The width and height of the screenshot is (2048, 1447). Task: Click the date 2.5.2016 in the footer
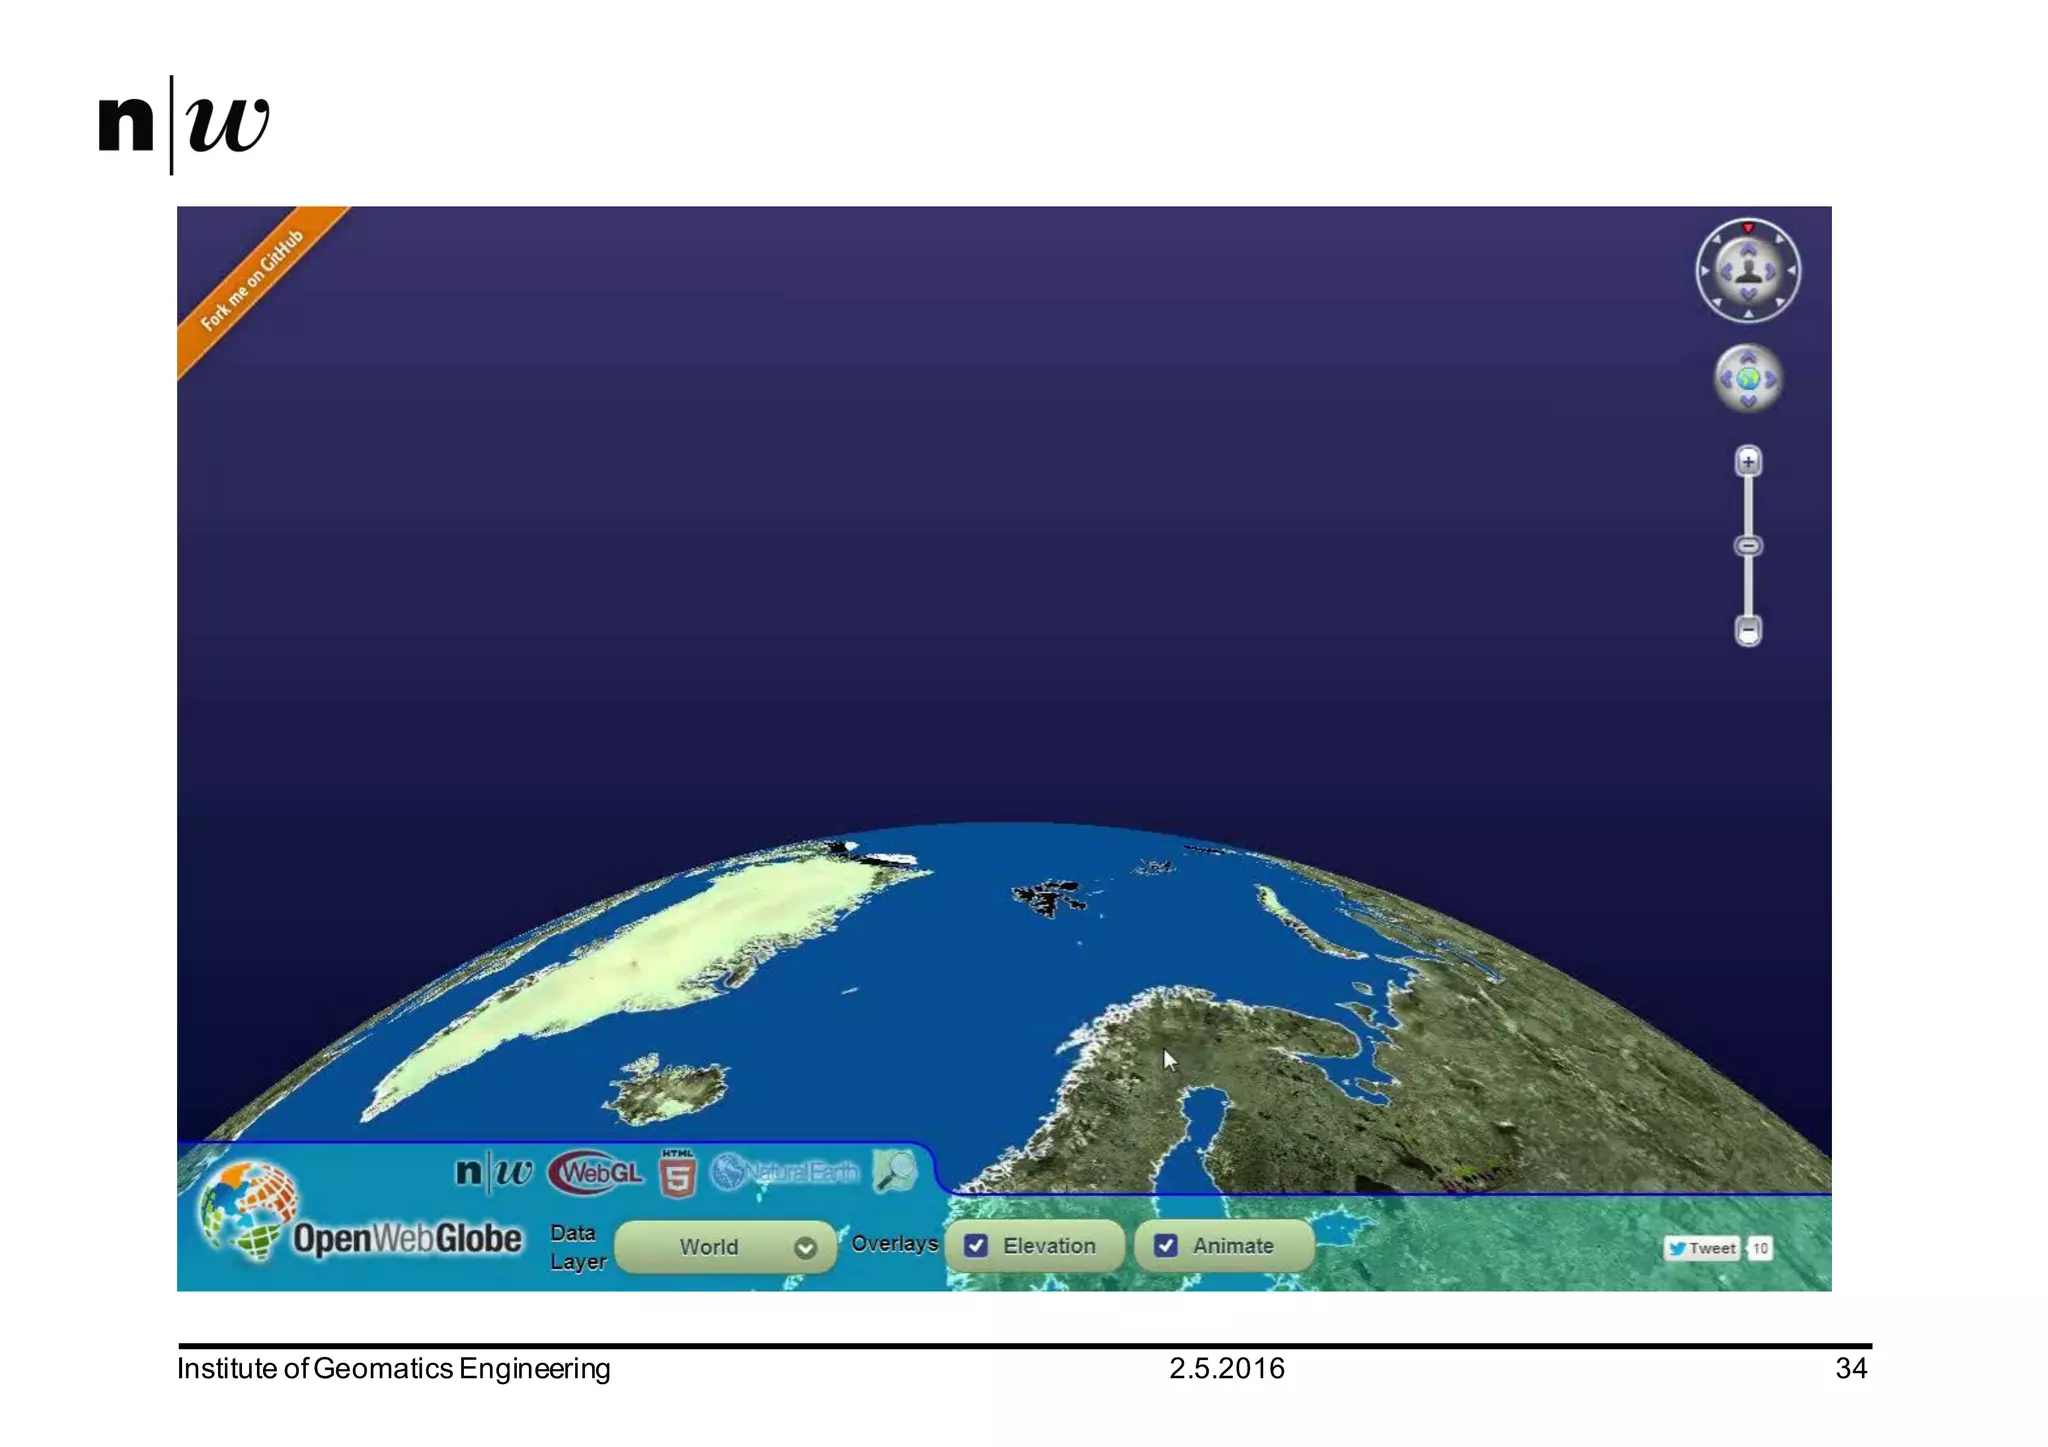click(1227, 1368)
